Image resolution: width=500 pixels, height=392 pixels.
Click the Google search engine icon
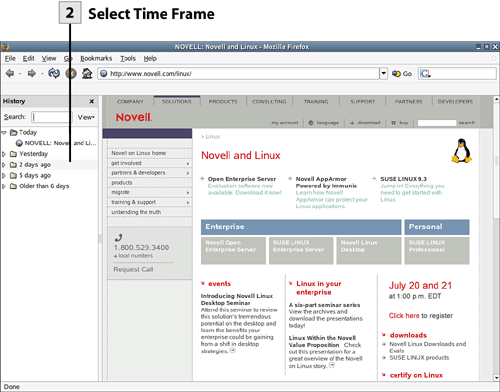(425, 74)
